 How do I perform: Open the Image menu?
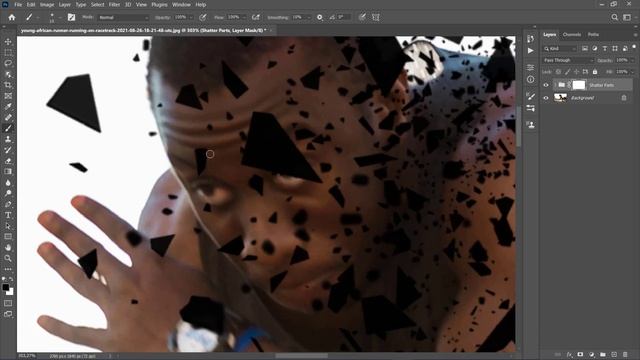tap(47, 4)
